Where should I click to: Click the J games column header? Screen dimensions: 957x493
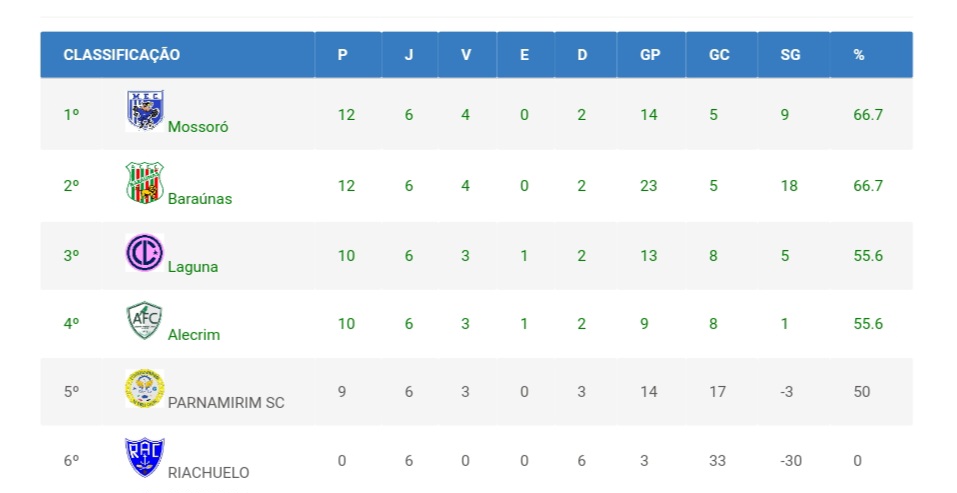(408, 55)
